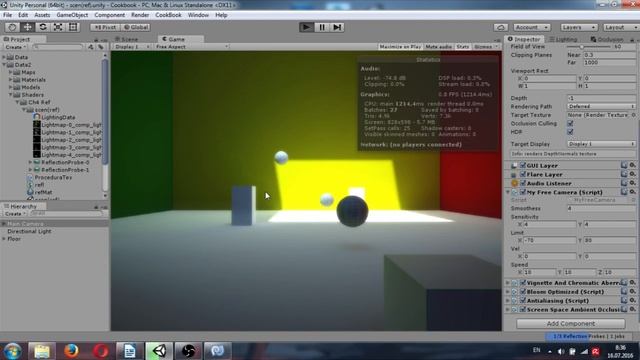
Task: Switch to Lighting tab
Action: tap(563, 39)
